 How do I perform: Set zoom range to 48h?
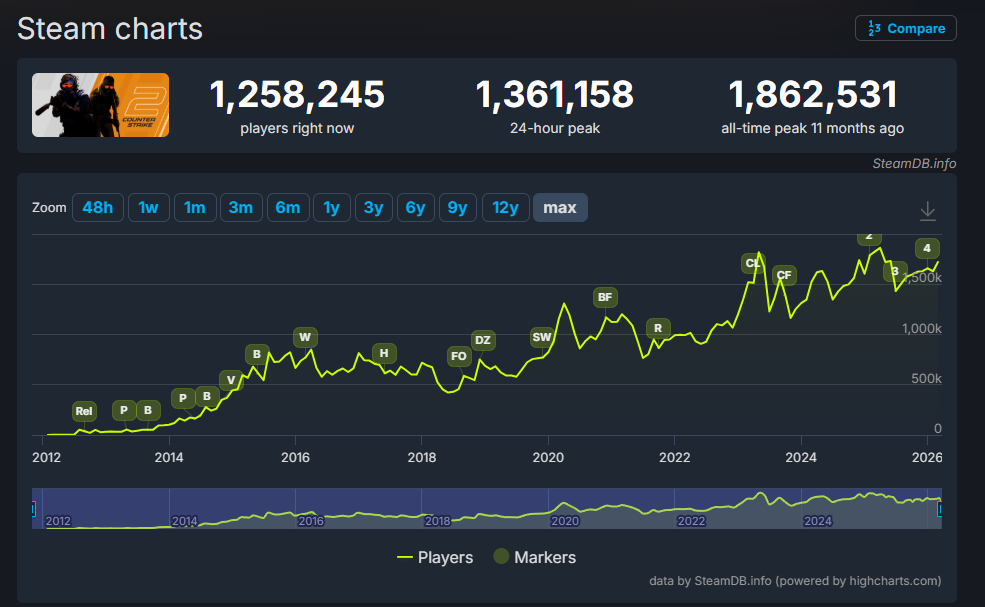click(97, 207)
